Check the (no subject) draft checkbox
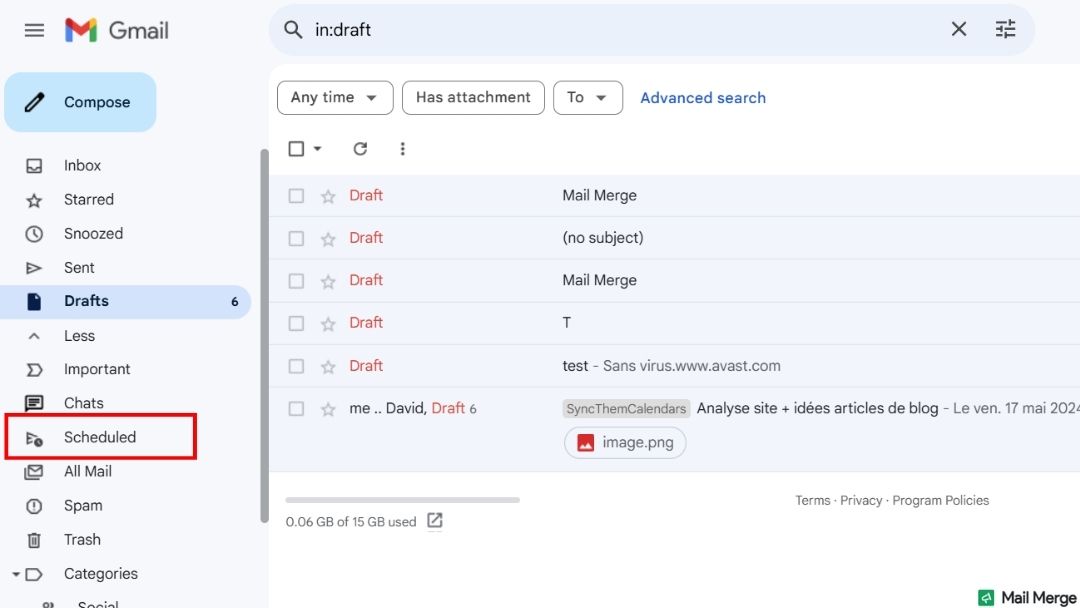This screenshot has width=1080, height=608. click(x=296, y=239)
